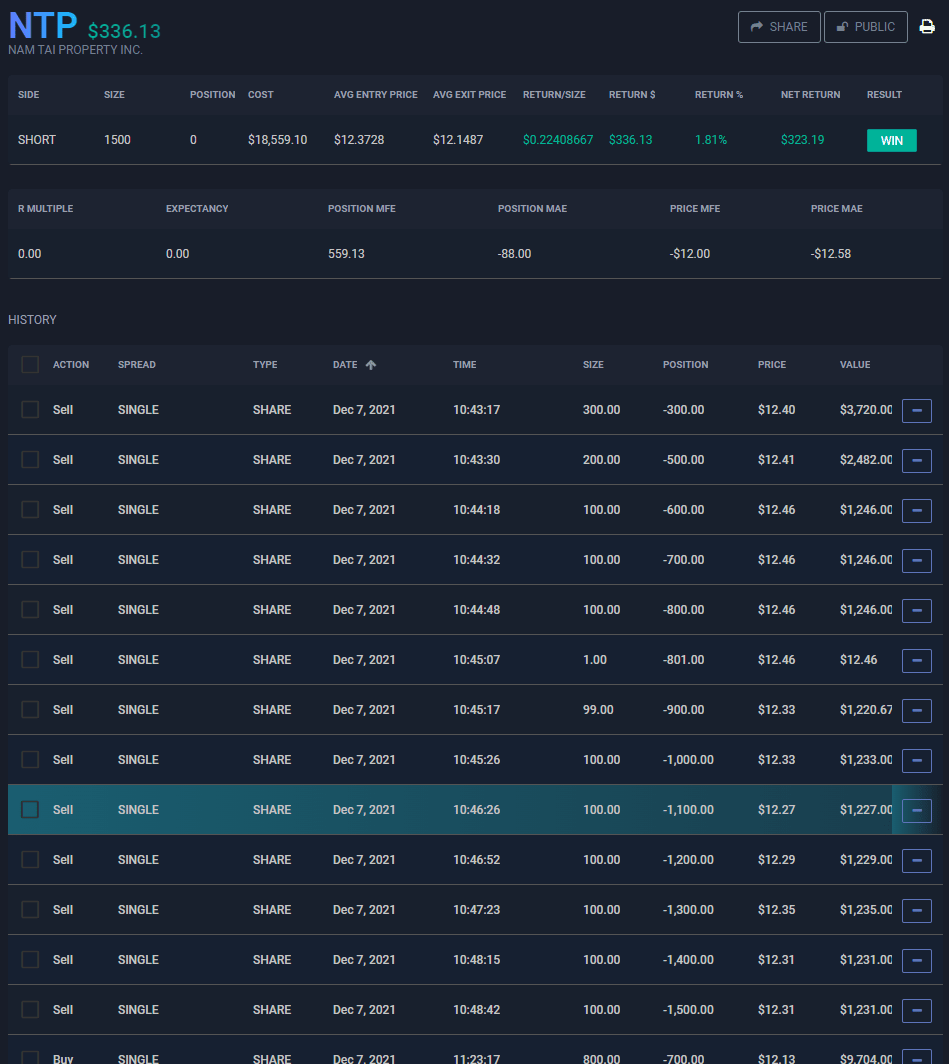Viewport: 949px width, 1064px height.
Task: Remove the 10:43:17 execution with minus icon
Action: click(916, 411)
